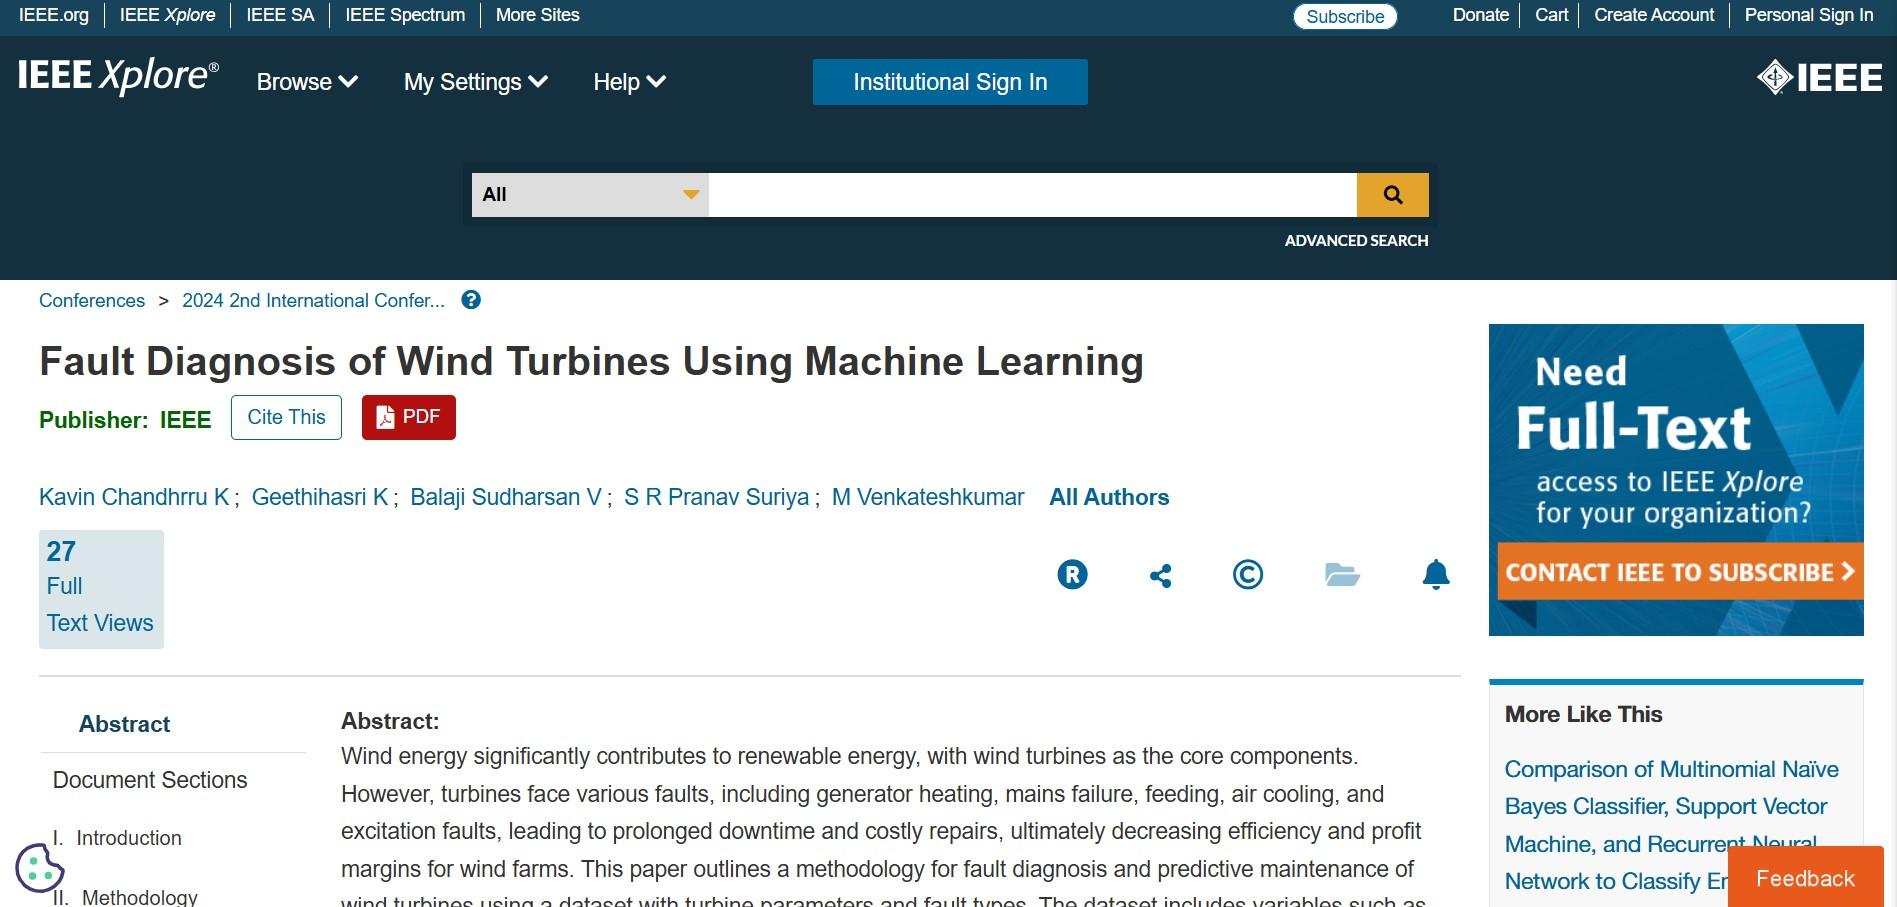The image size is (1897, 907).
Task: Click into the main search text field
Action: pos(1032,195)
